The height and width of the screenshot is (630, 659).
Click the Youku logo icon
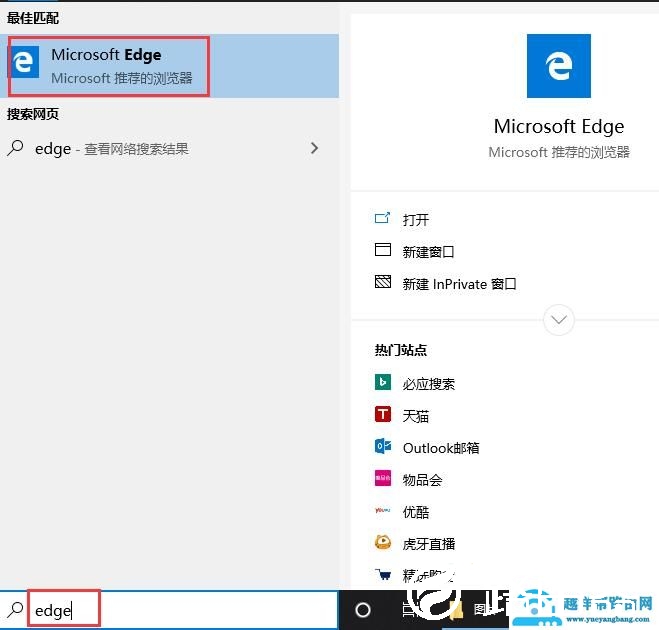[382, 510]
